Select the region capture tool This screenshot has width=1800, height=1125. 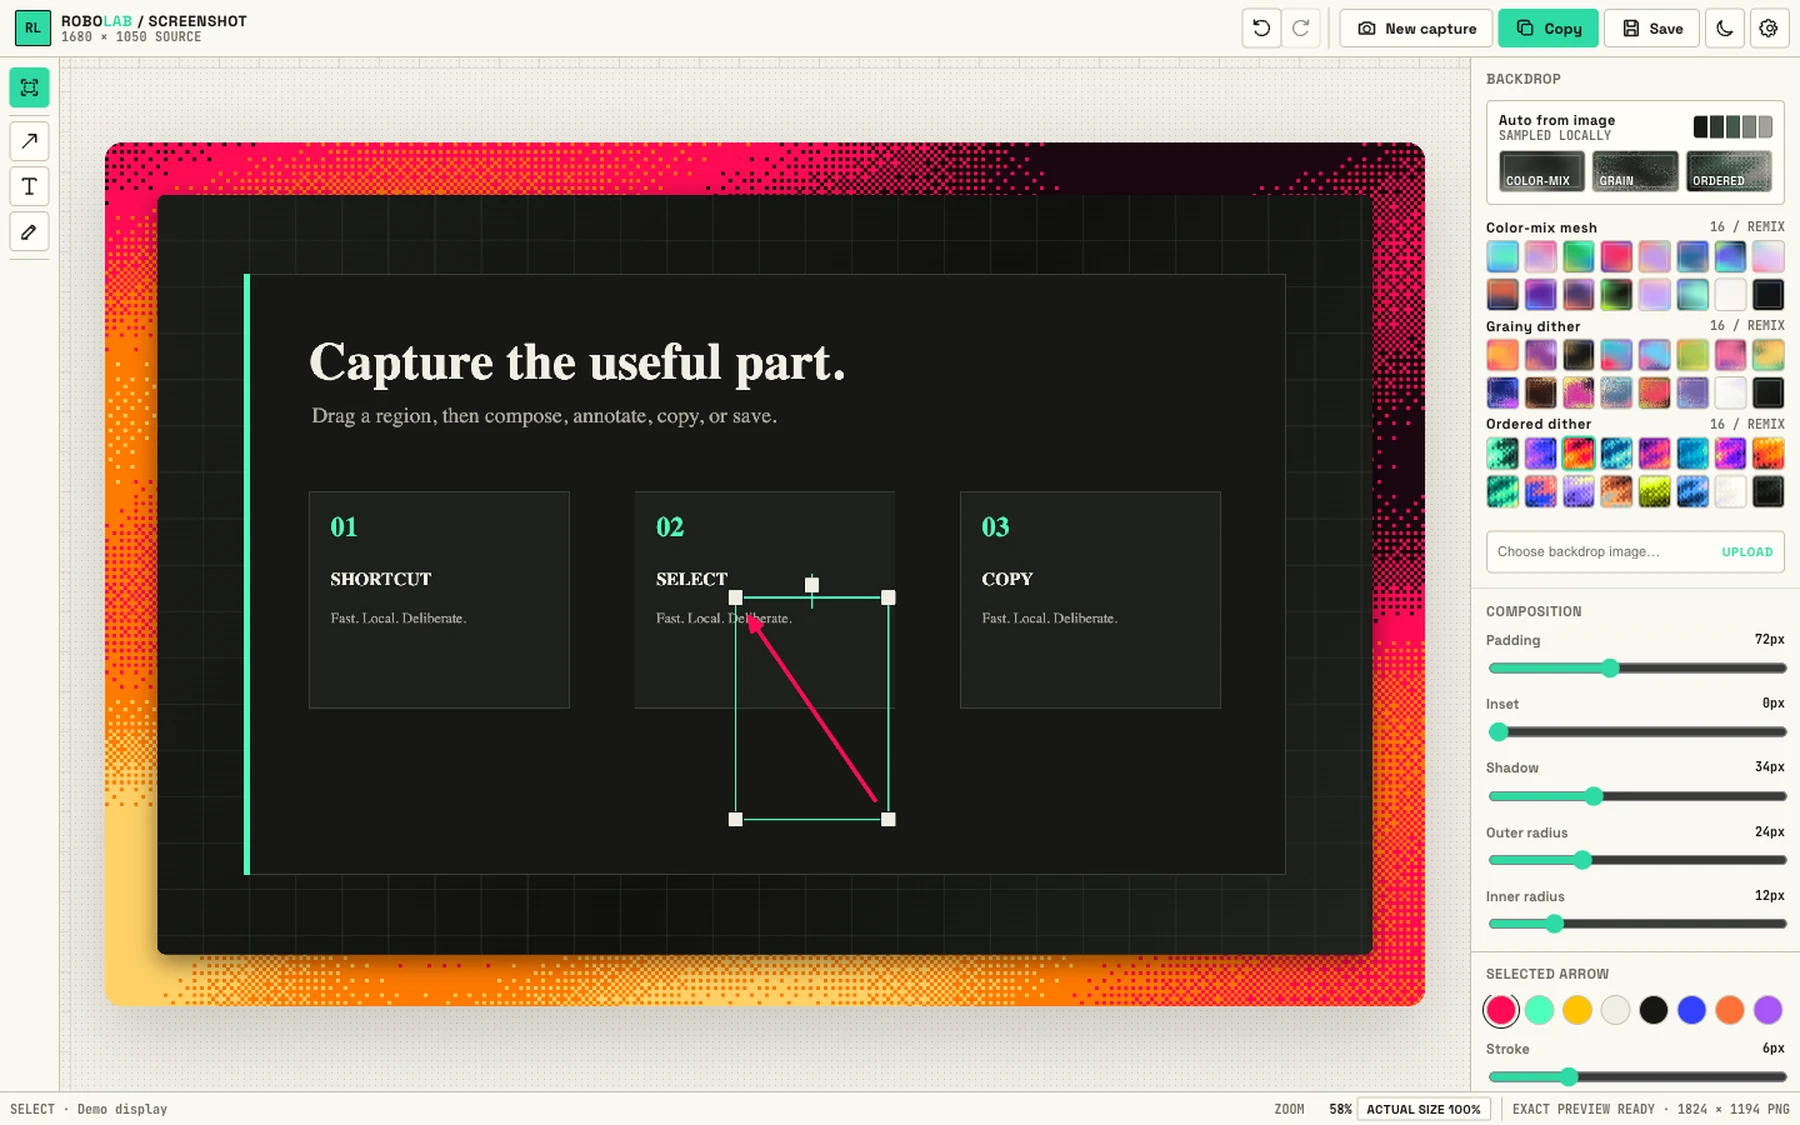click(29, 87)
